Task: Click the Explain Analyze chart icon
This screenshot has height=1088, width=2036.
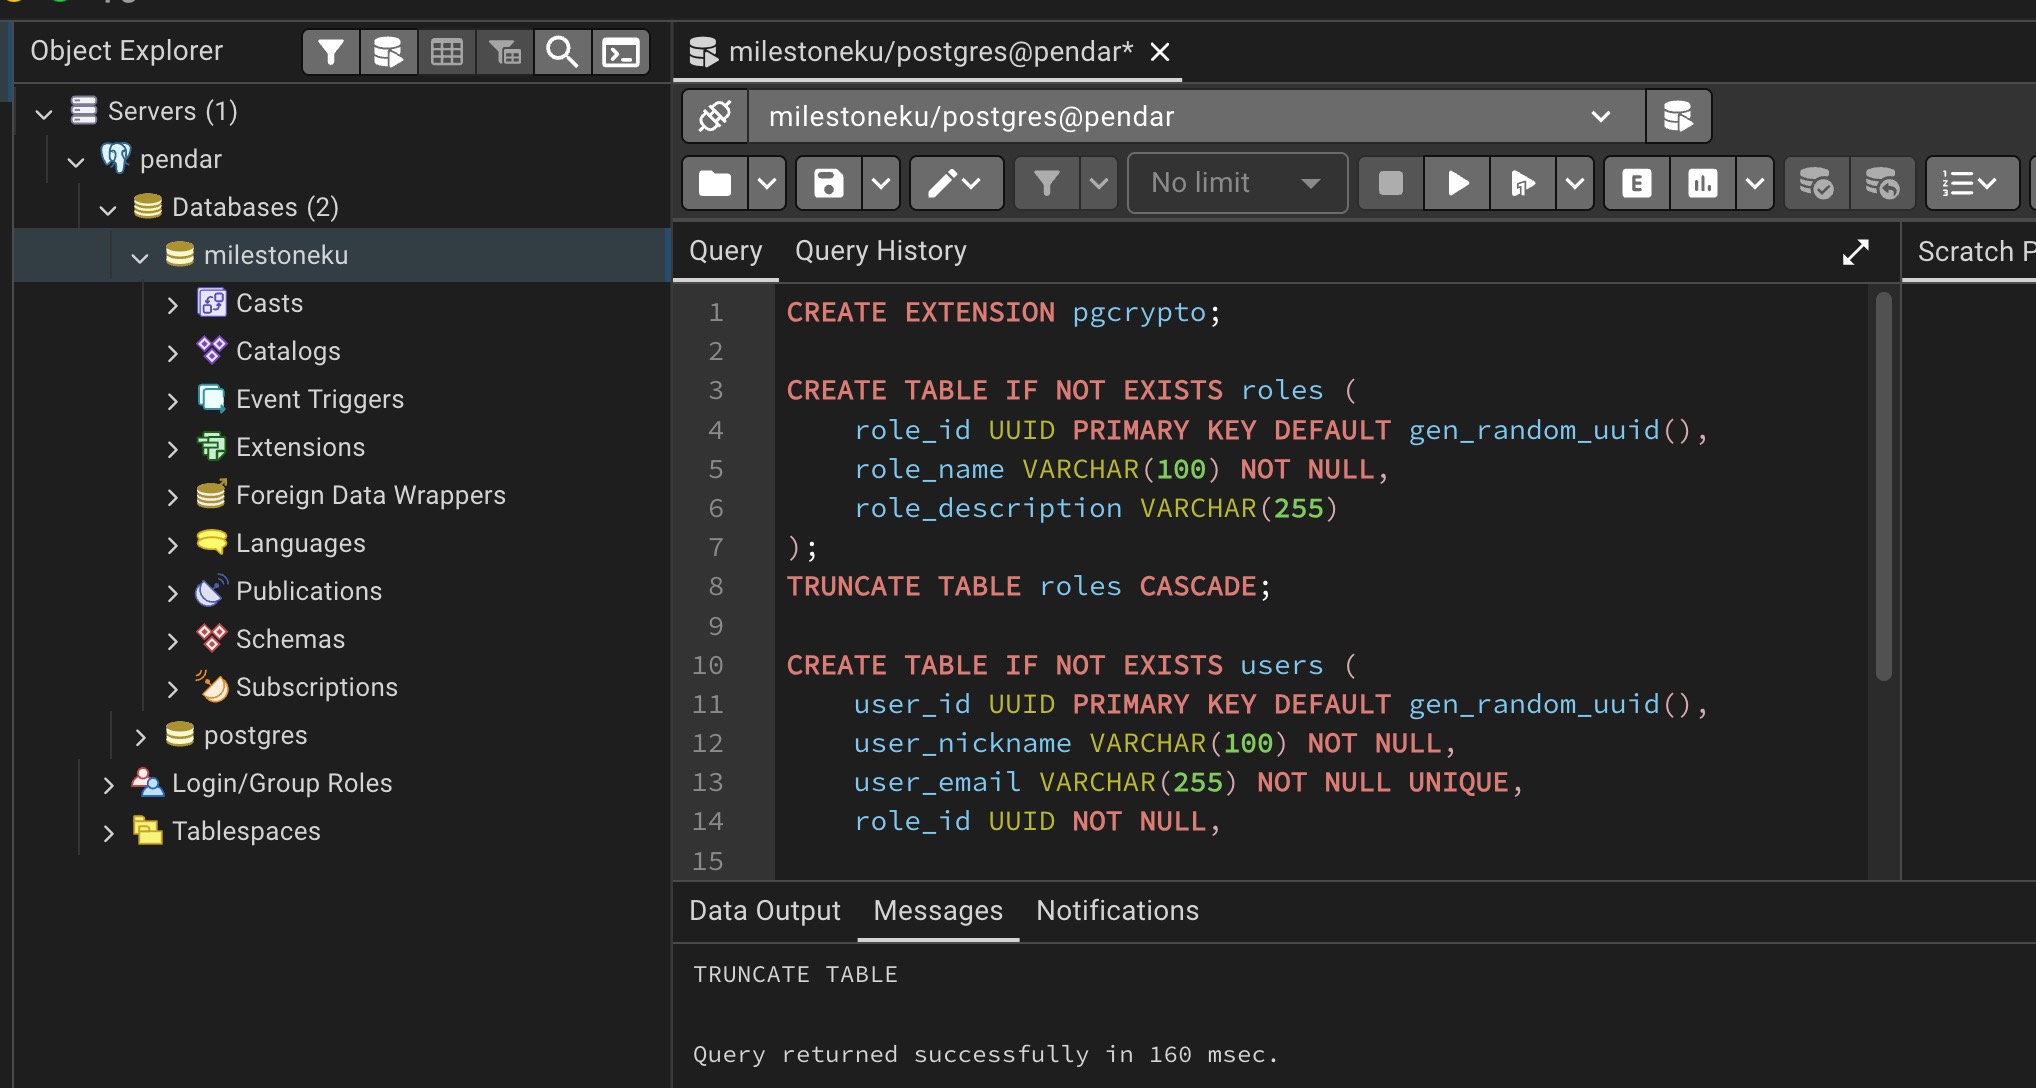Action: [x=1703, y=183]
